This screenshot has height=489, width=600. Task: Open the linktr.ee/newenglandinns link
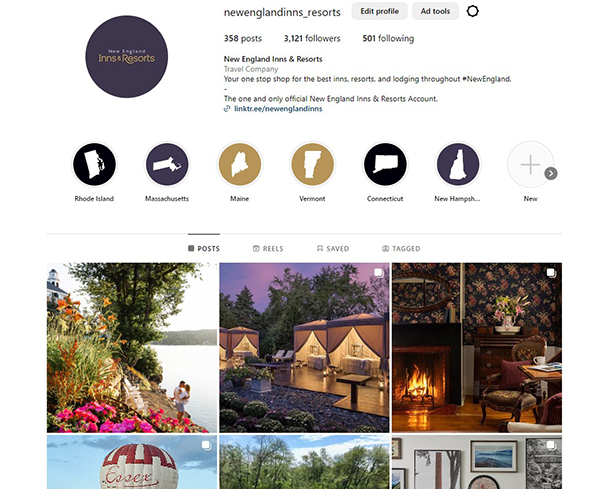278,109
